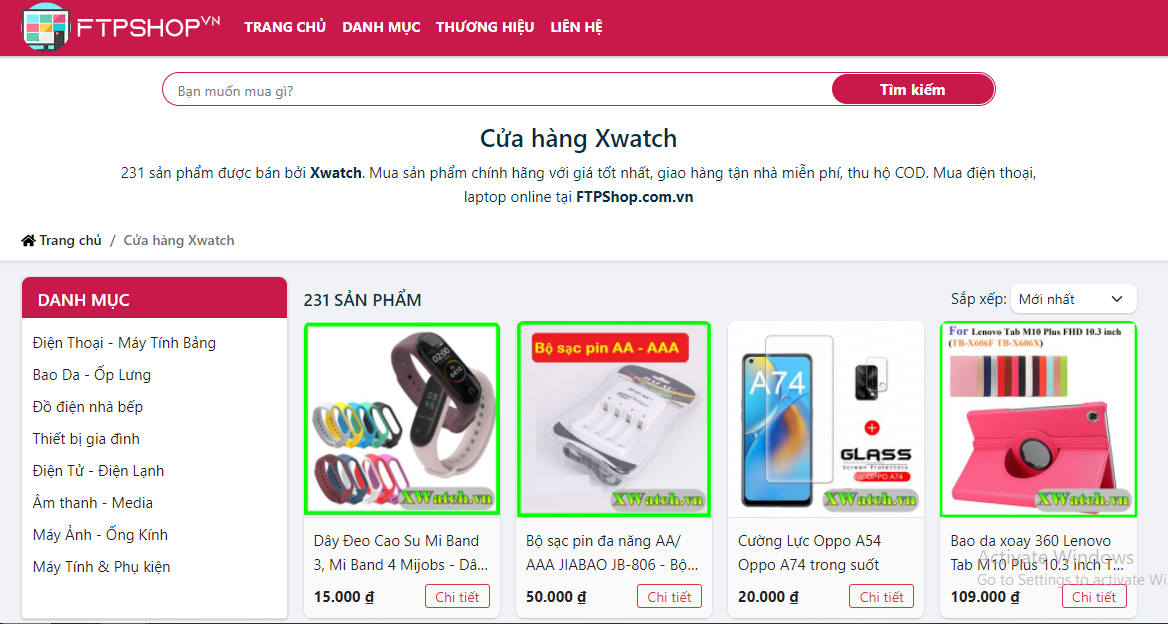
Task: Open the TRANG CHỦ menu item
Action: pyautogui.click(x=285, y=28)
